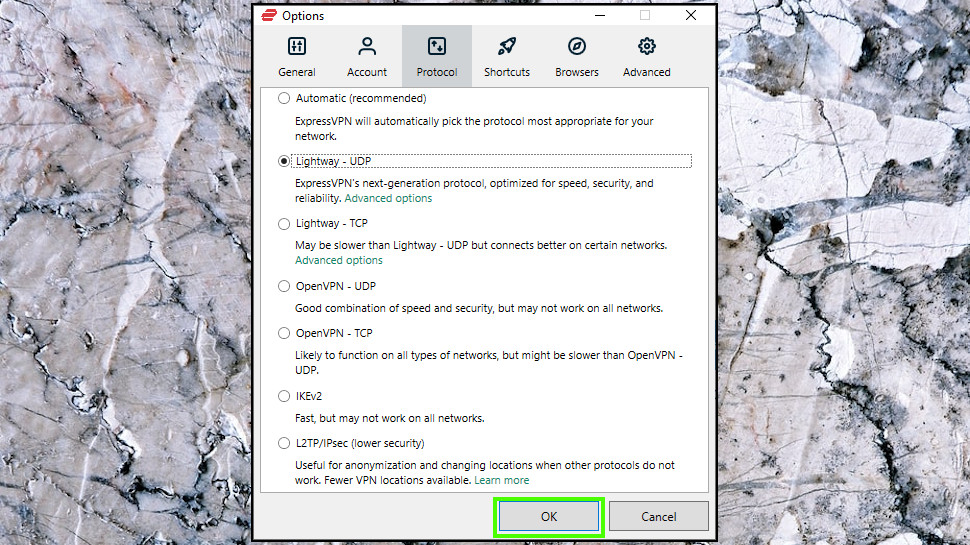Image resolution: width=970 pixels, height=545 pixels.
Task: Switch to the Protocol tab label
Action: point(437,72)
